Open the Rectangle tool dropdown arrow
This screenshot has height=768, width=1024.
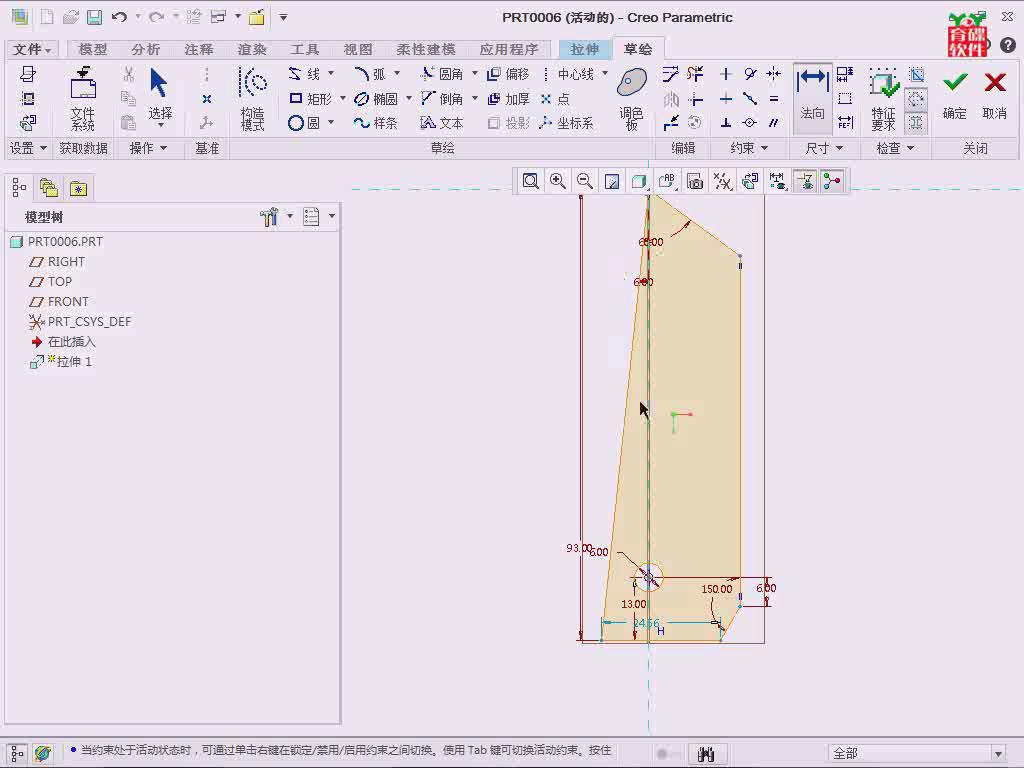[x=343, y=98]
